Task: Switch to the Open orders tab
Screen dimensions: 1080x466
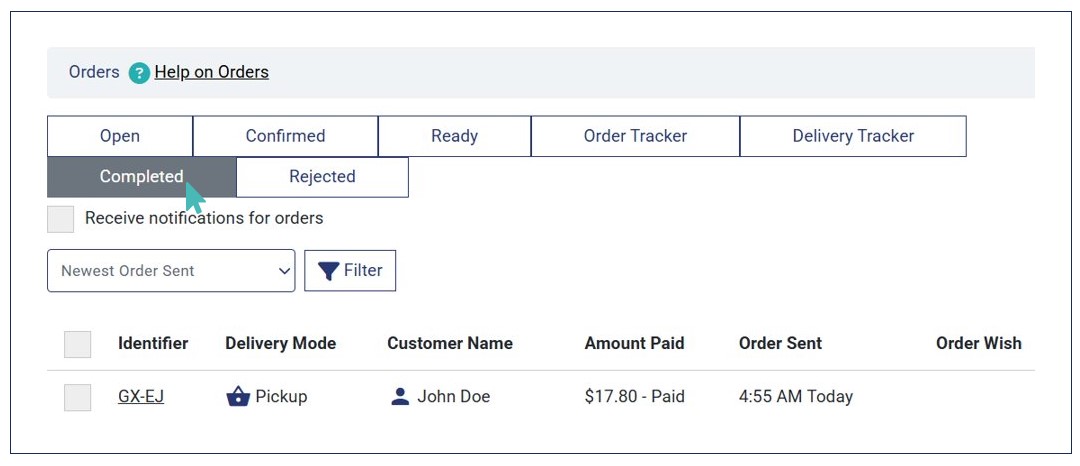Action: click(120, 136)
